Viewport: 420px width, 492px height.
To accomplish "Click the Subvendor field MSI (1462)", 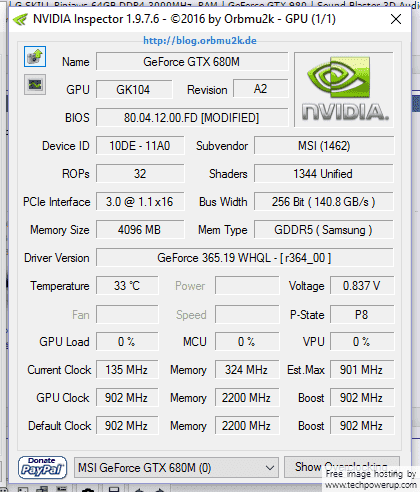I will (x=324, y=145).
